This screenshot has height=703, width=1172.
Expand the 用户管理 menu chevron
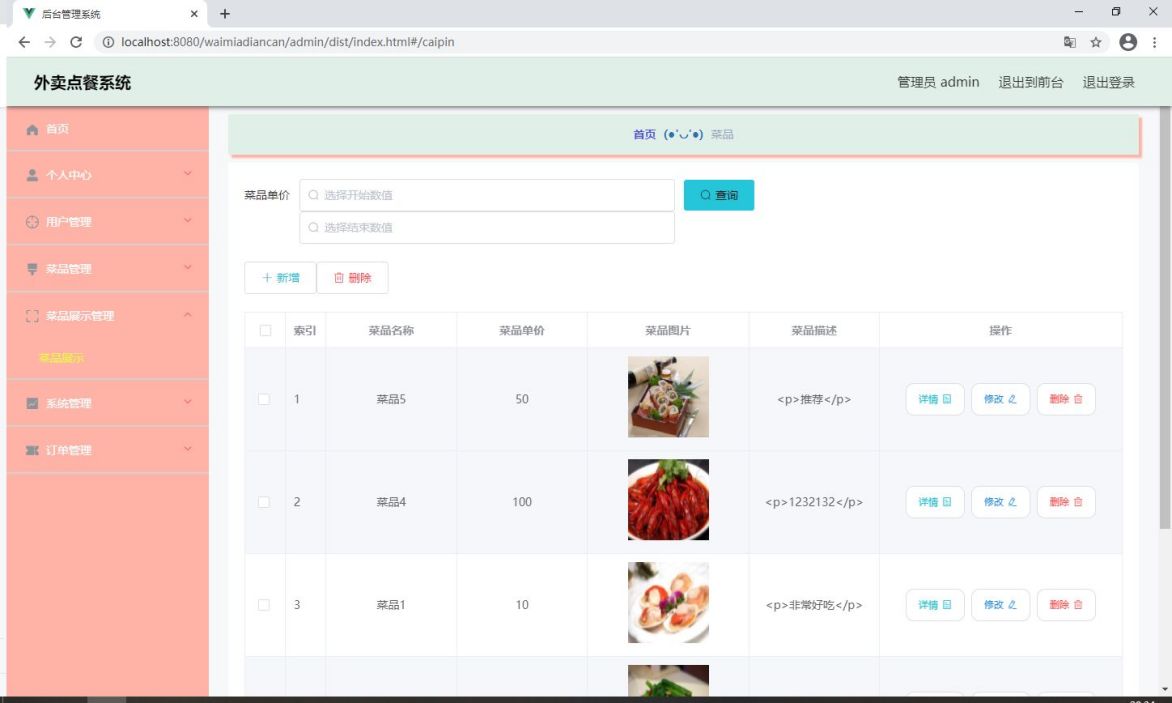tap(188, 220)
